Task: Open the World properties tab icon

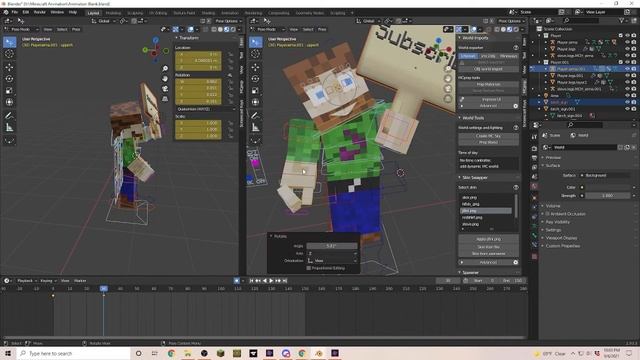Action: 534,186
